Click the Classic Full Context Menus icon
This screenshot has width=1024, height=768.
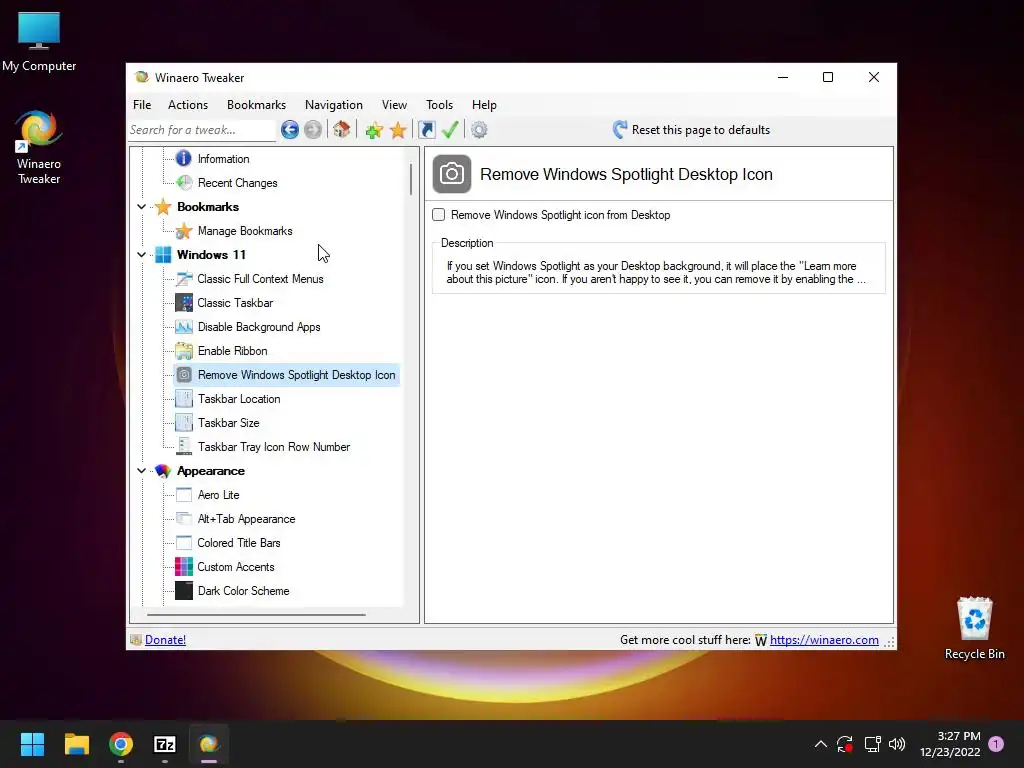click(x=184, y=279)
